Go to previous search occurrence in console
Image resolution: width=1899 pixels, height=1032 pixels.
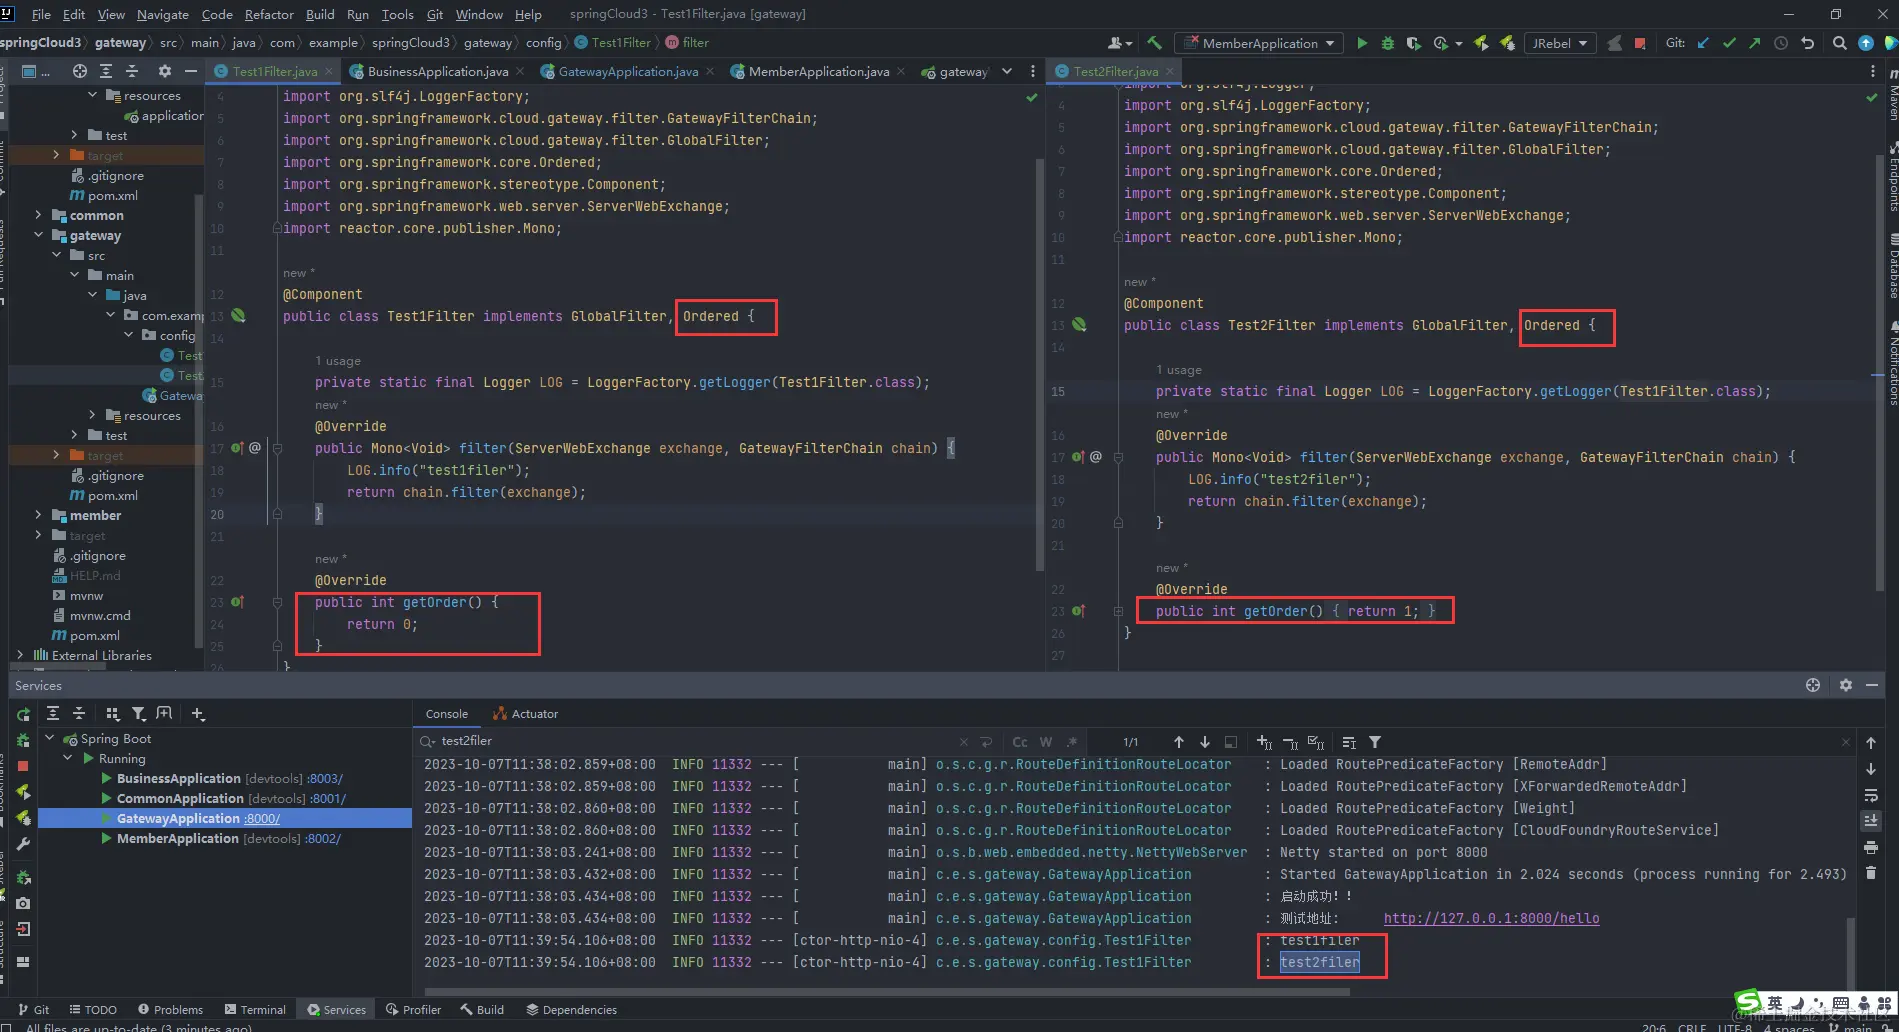[1179, 742]
